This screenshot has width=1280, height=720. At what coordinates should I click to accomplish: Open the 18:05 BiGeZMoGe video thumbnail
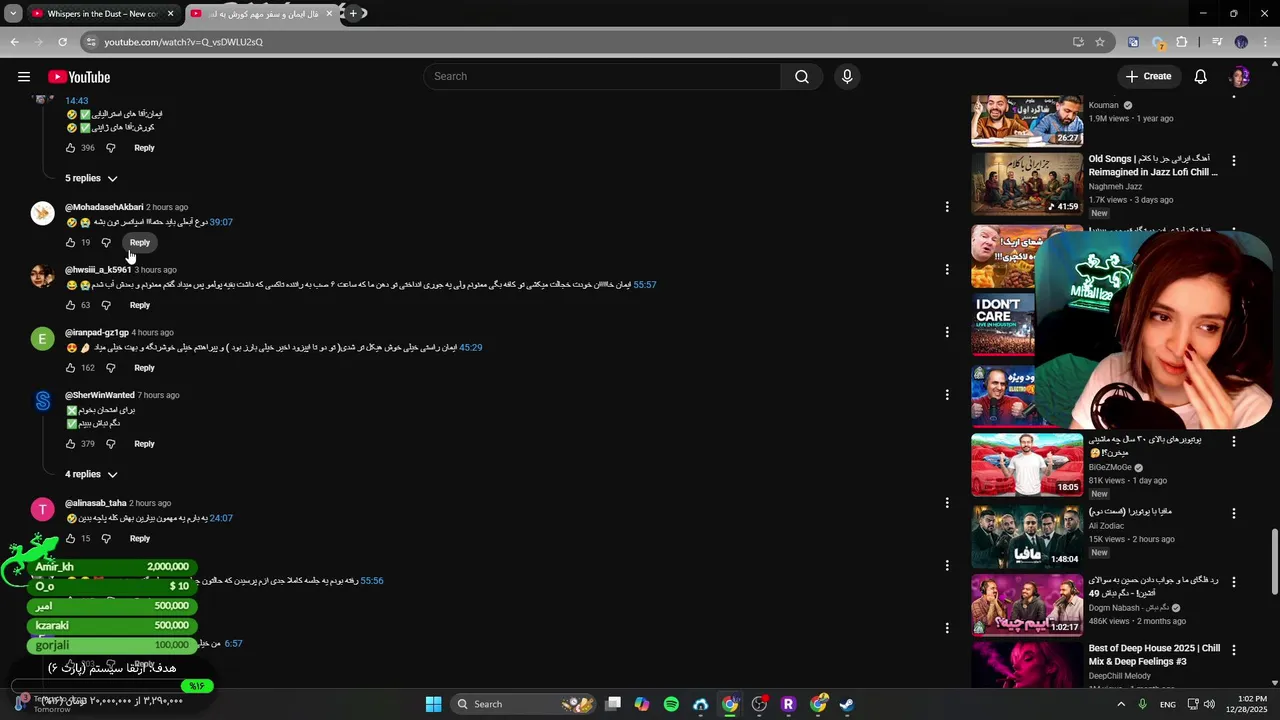point(1027,464)
